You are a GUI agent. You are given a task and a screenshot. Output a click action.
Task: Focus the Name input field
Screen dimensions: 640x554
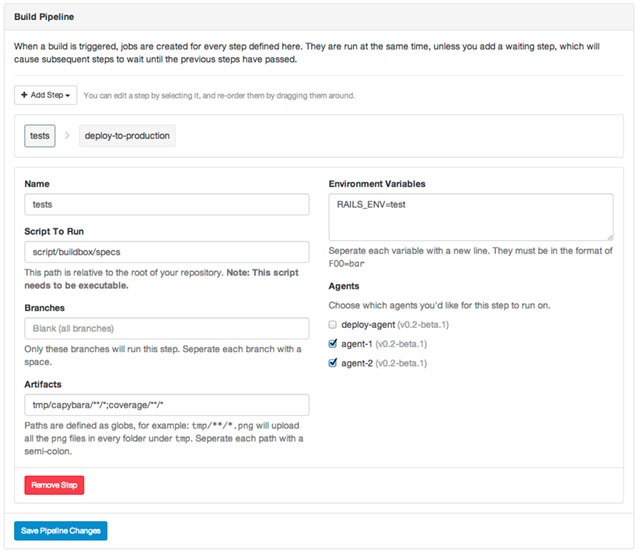167,205
